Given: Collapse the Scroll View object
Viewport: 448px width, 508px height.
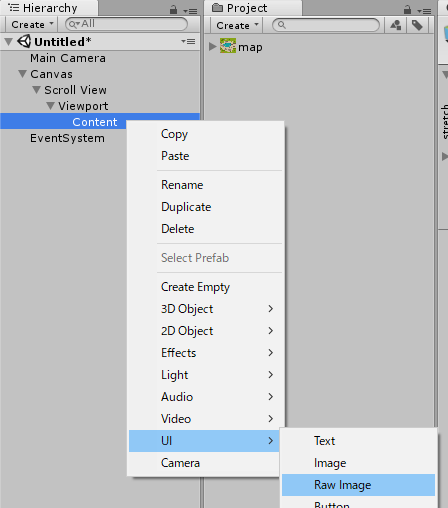Looking at the screenshot, I should (36, 90).
